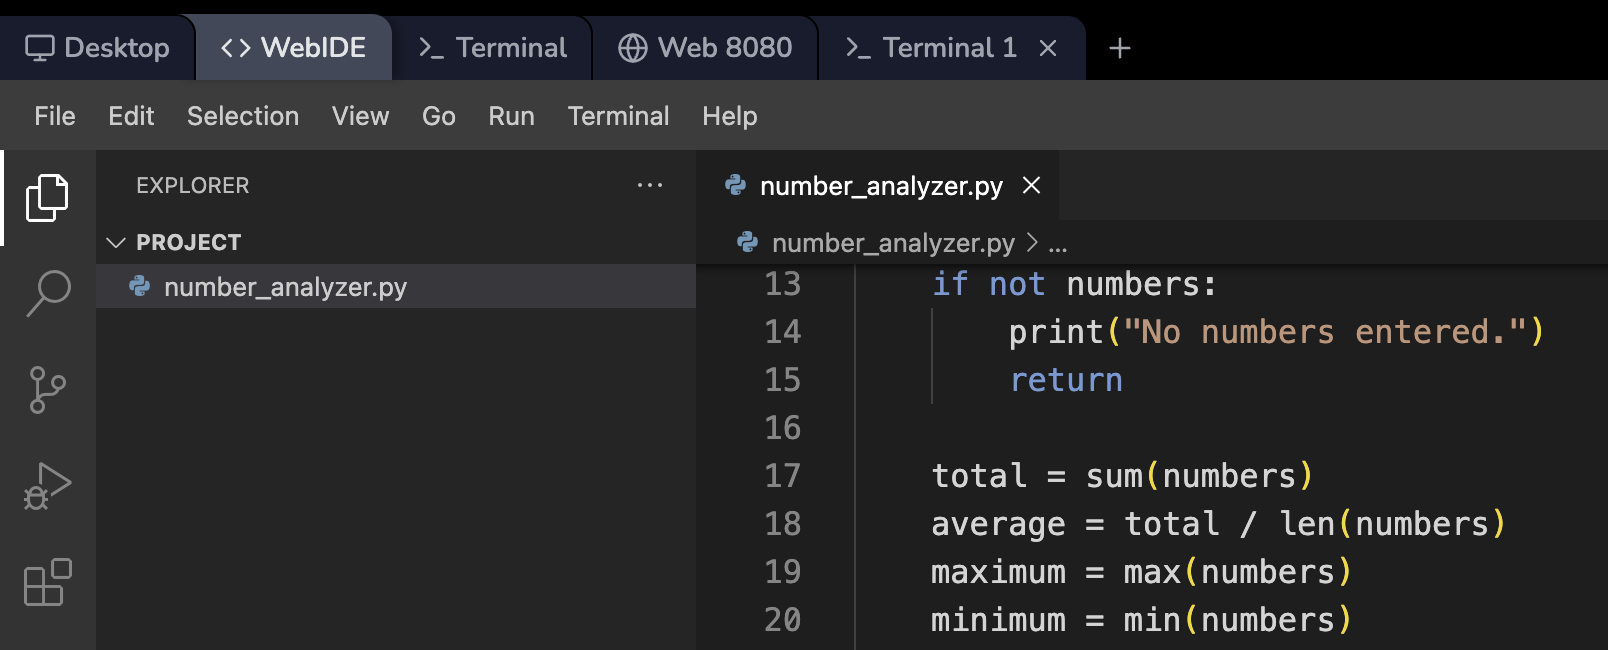Viewport: 1608px width, 650px height.
Task: Open the Edit menu
Action: point(131,116)
